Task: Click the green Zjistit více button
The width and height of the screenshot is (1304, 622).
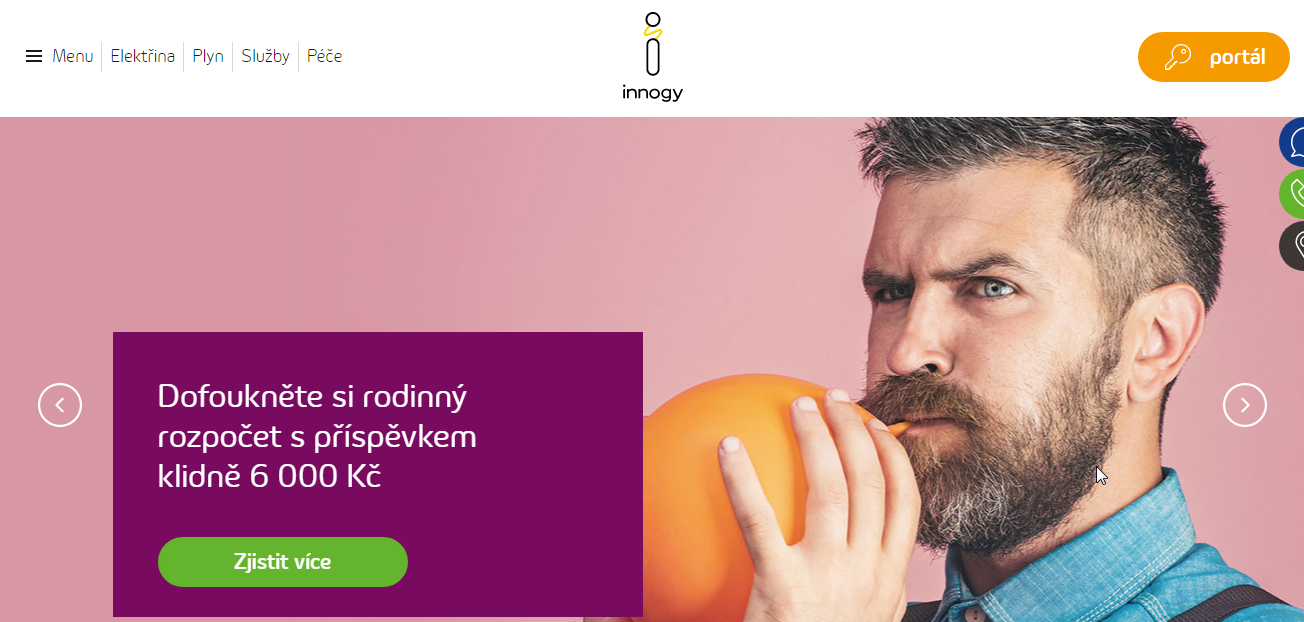Action: click(x=283, y=562)
